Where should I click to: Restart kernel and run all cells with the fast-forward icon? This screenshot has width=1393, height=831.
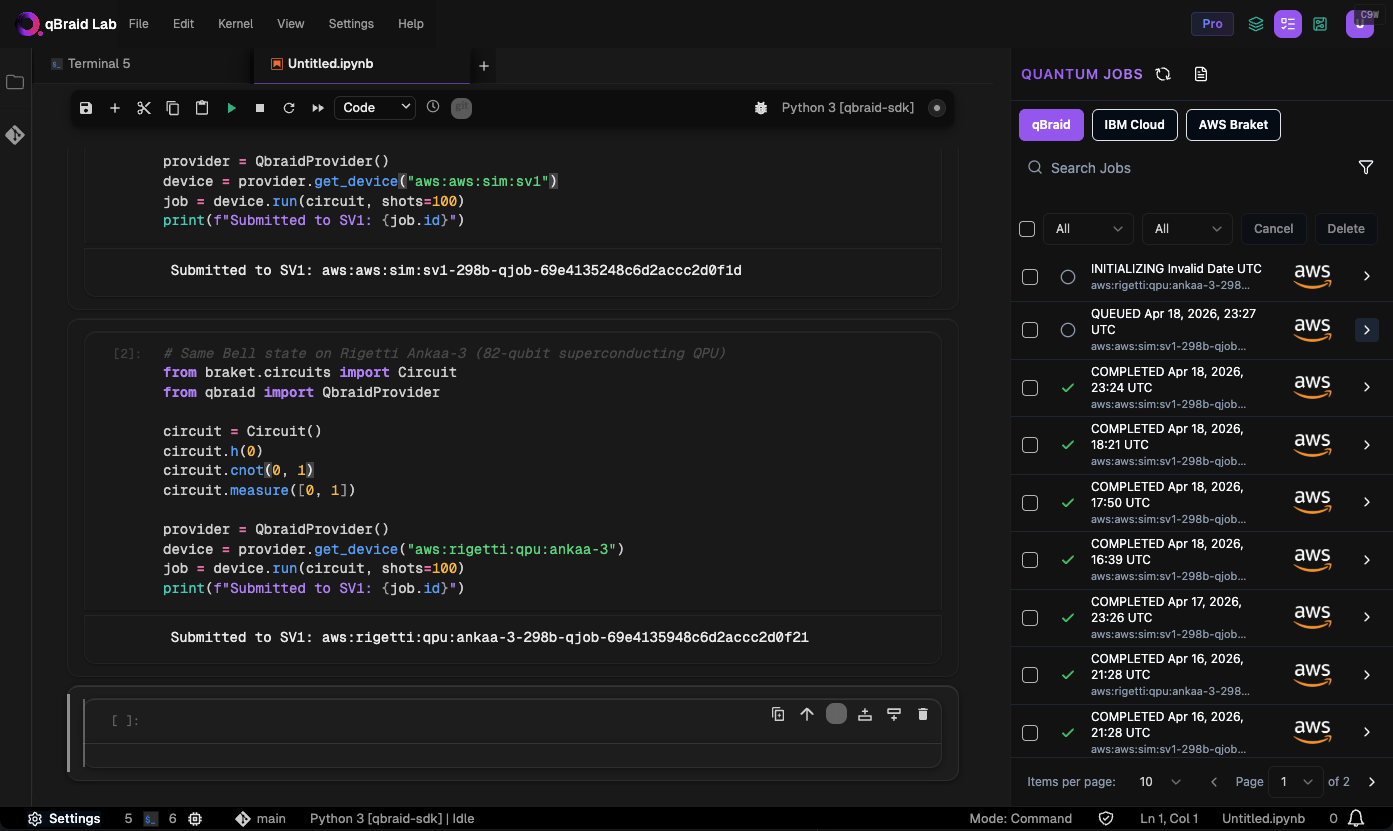click(x=318, y=107)
